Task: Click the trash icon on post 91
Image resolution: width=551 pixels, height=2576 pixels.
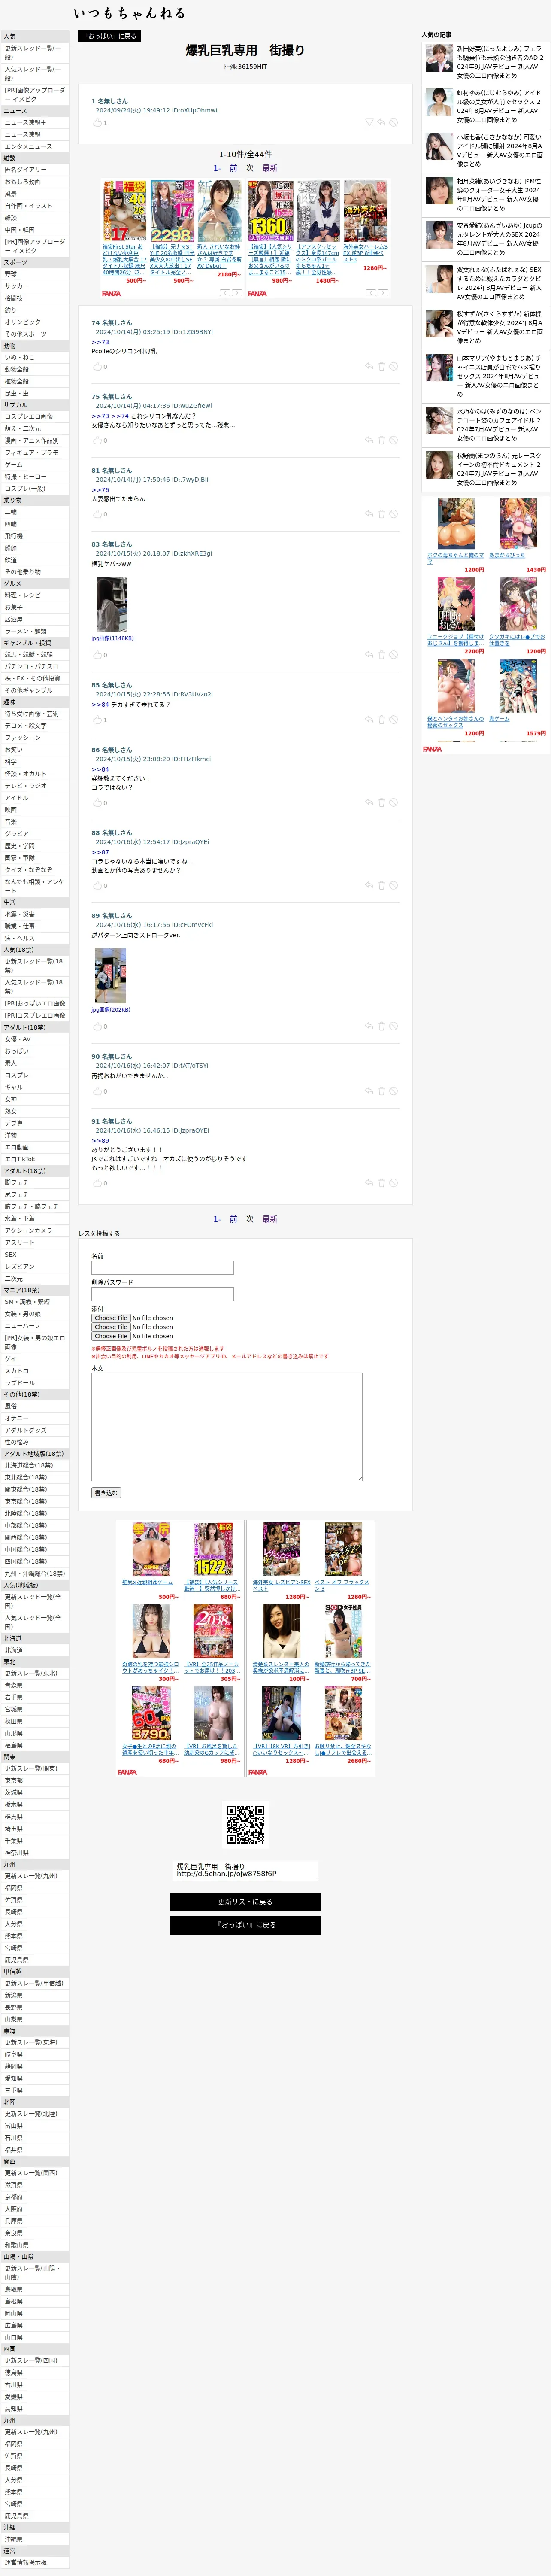Action: click(x=381, y=1183)
